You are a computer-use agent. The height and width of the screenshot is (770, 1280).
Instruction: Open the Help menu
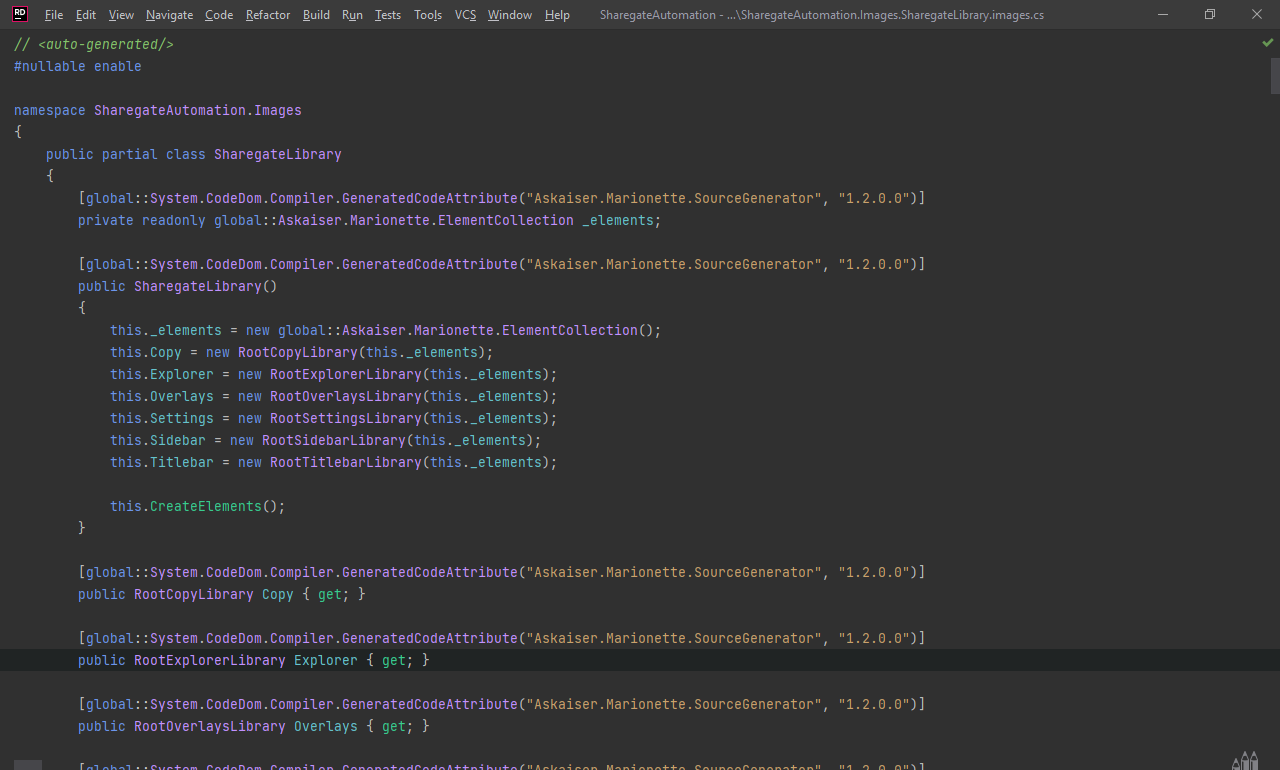557,15
